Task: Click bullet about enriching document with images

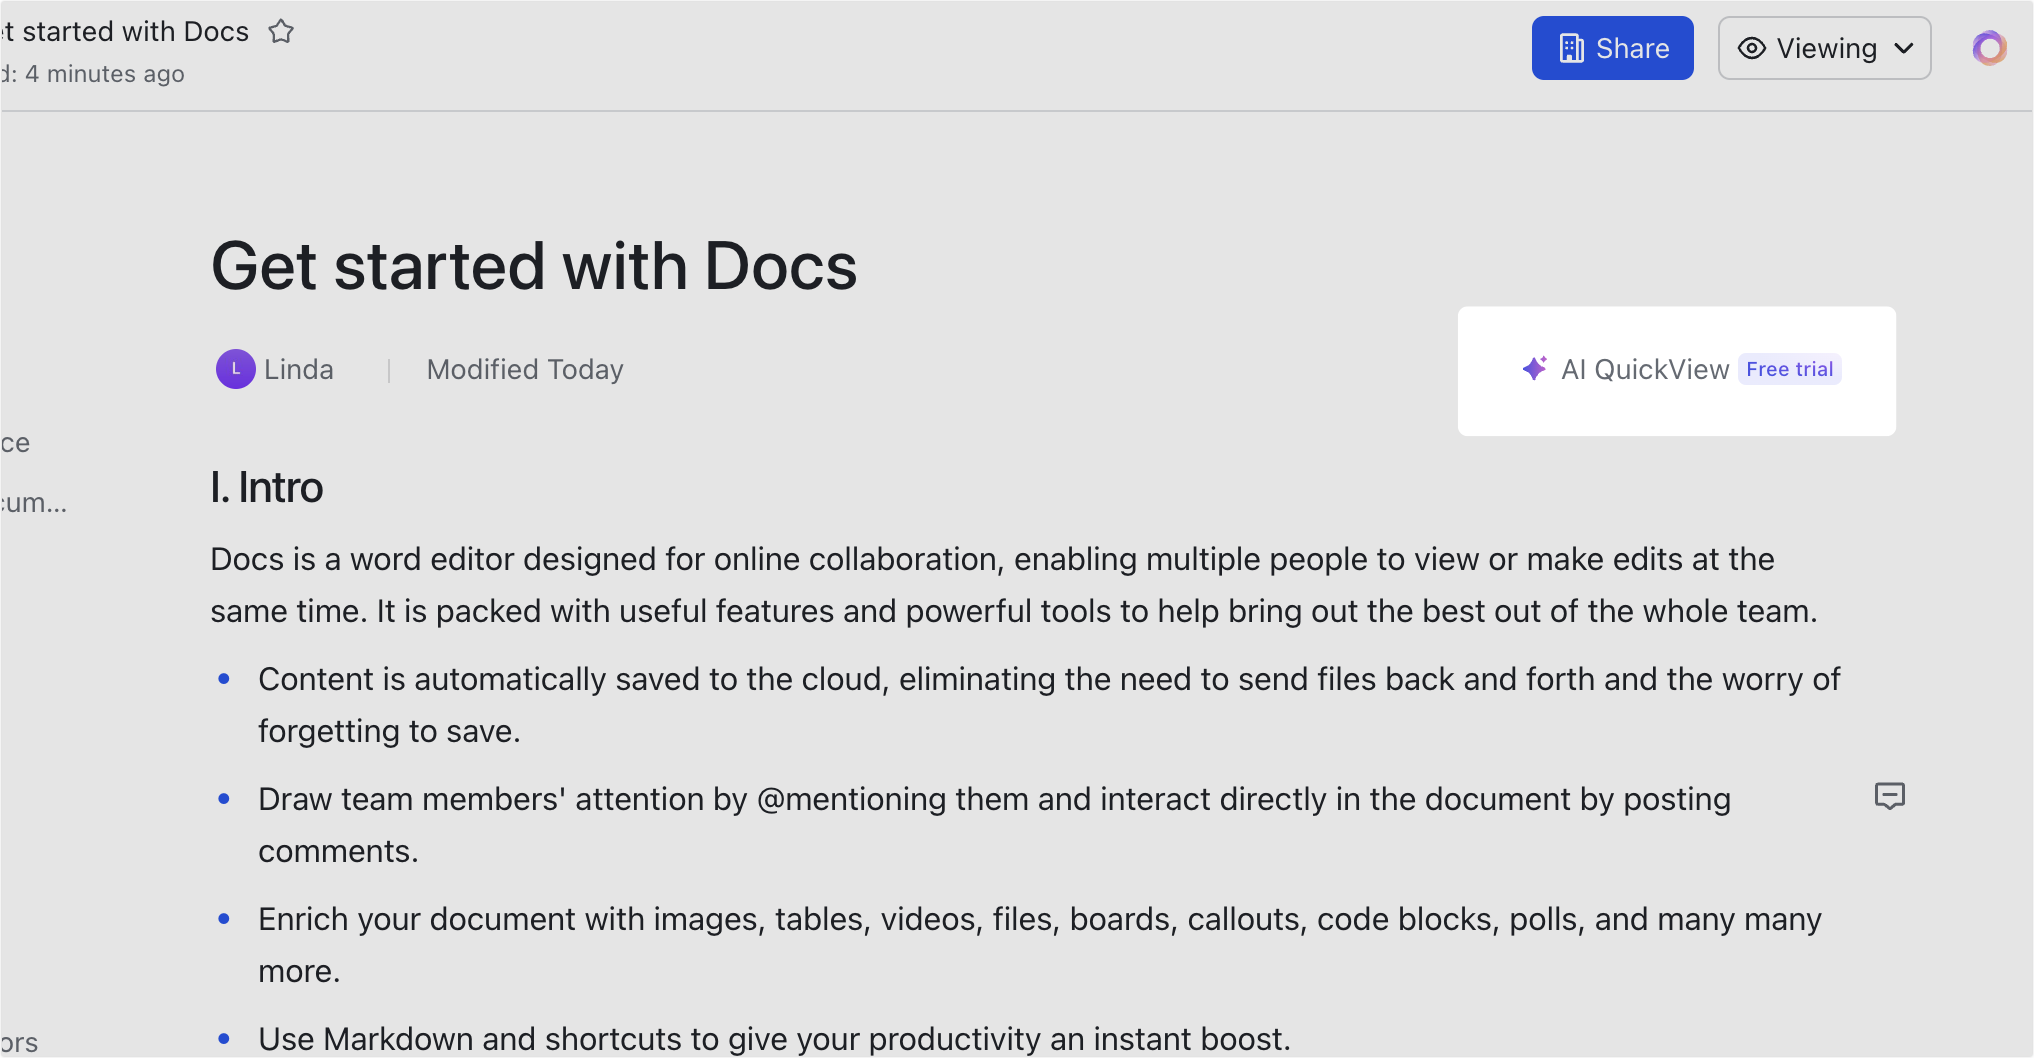Action: coord(1039,945)
